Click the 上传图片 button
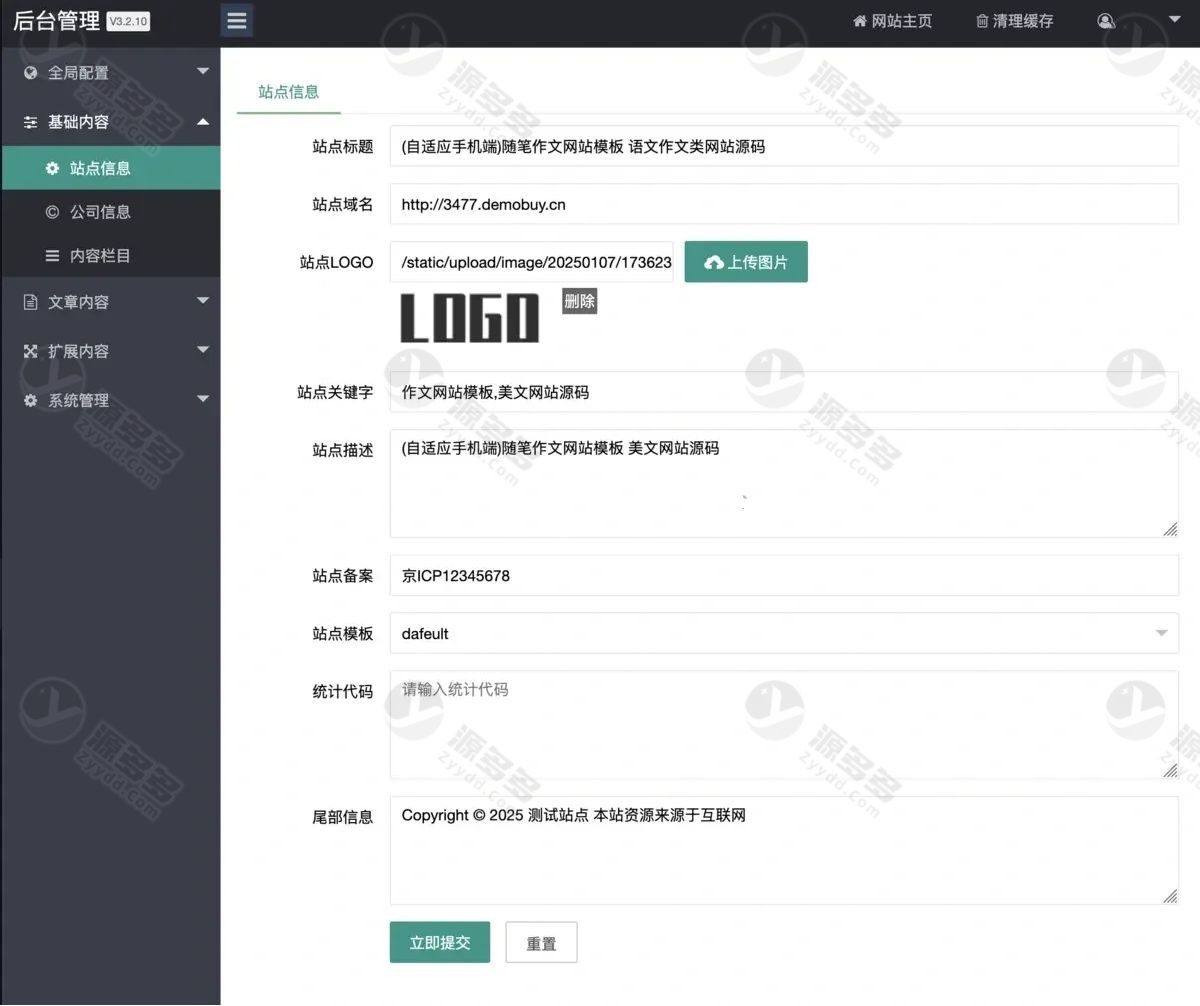1200x1006 pixels. [746, 262]
